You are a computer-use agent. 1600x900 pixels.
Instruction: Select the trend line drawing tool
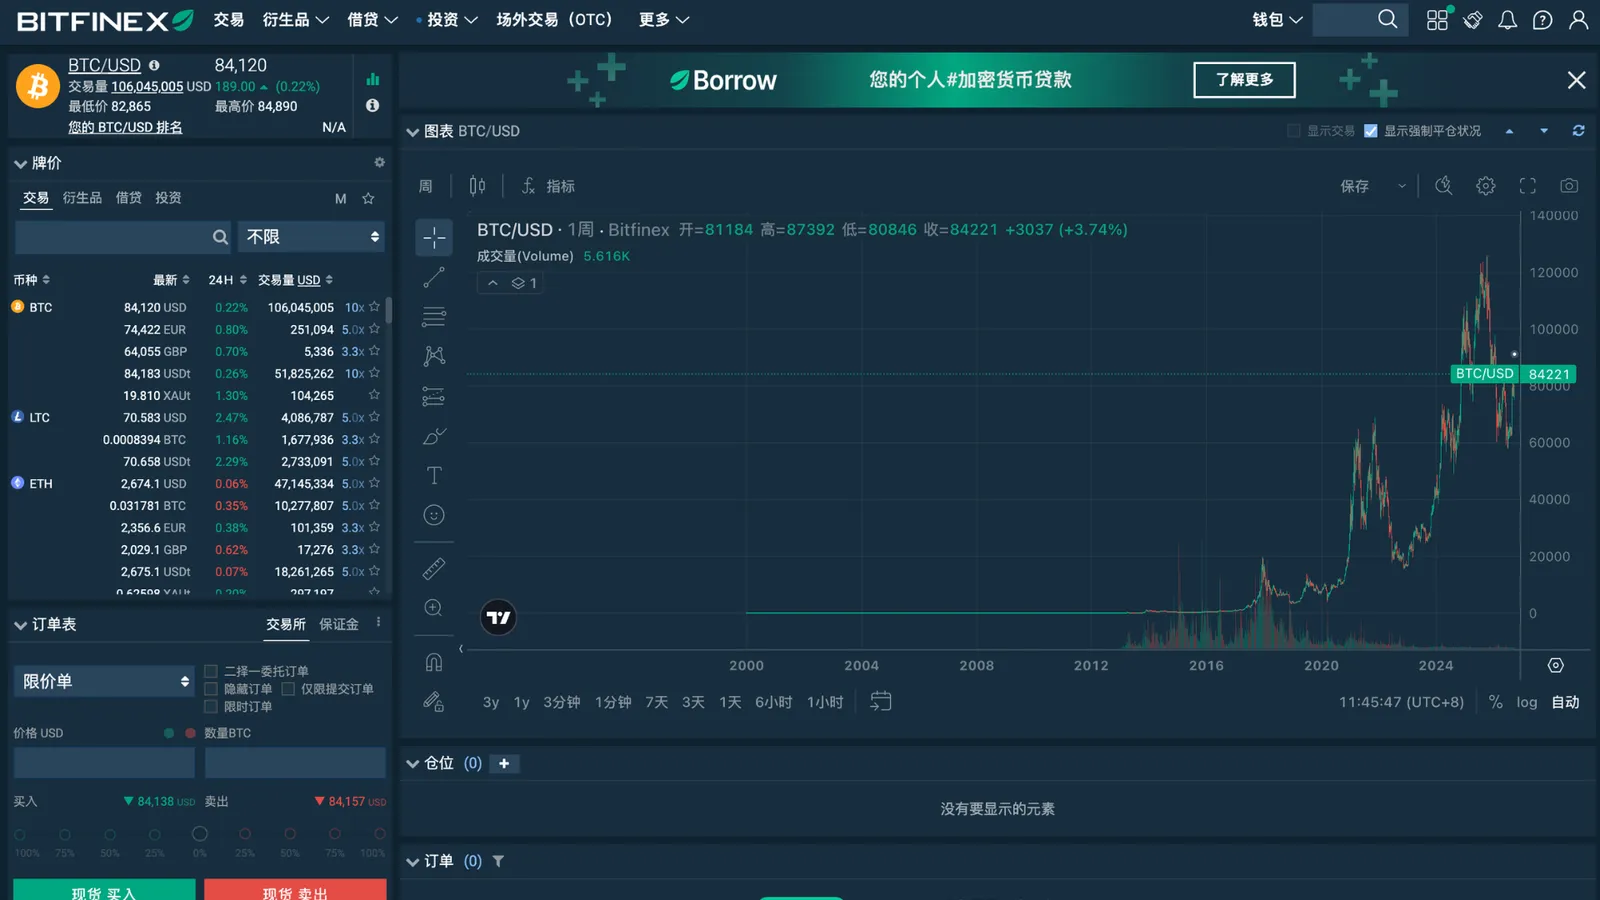[434, 277]
